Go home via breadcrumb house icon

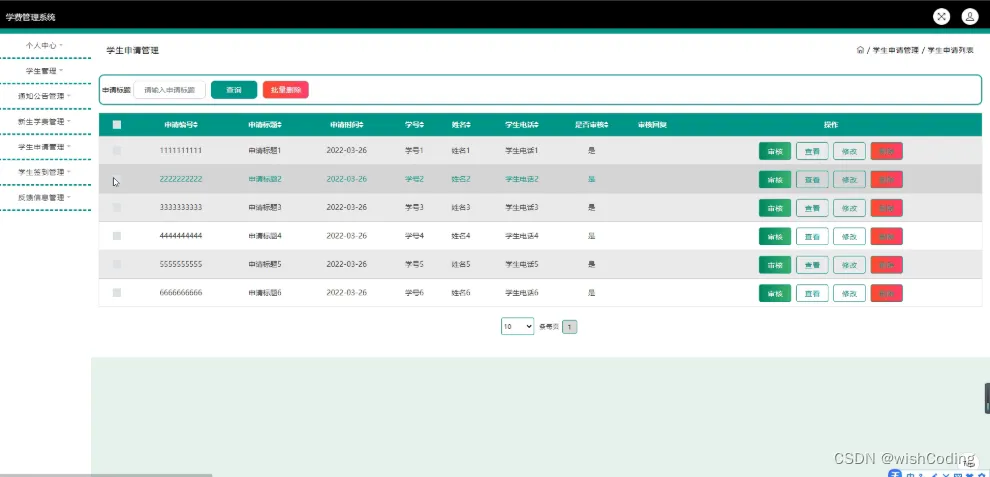coord(860,50)
